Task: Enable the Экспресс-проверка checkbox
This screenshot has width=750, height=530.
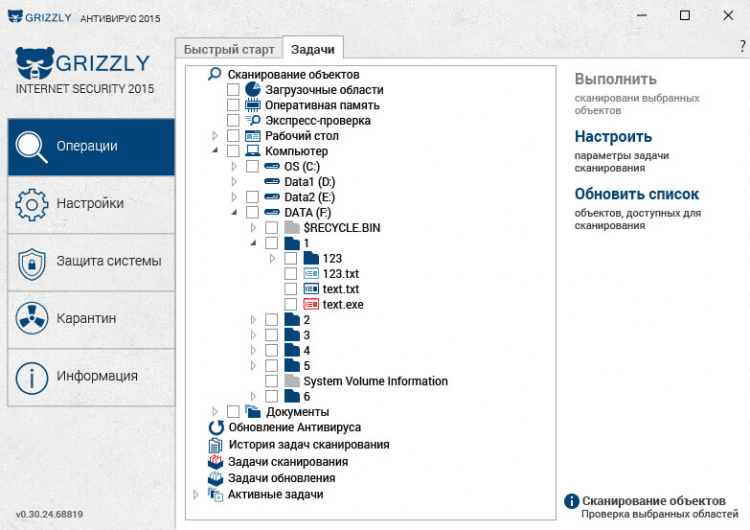Action: pyautogui.click(x=233, y=120)
